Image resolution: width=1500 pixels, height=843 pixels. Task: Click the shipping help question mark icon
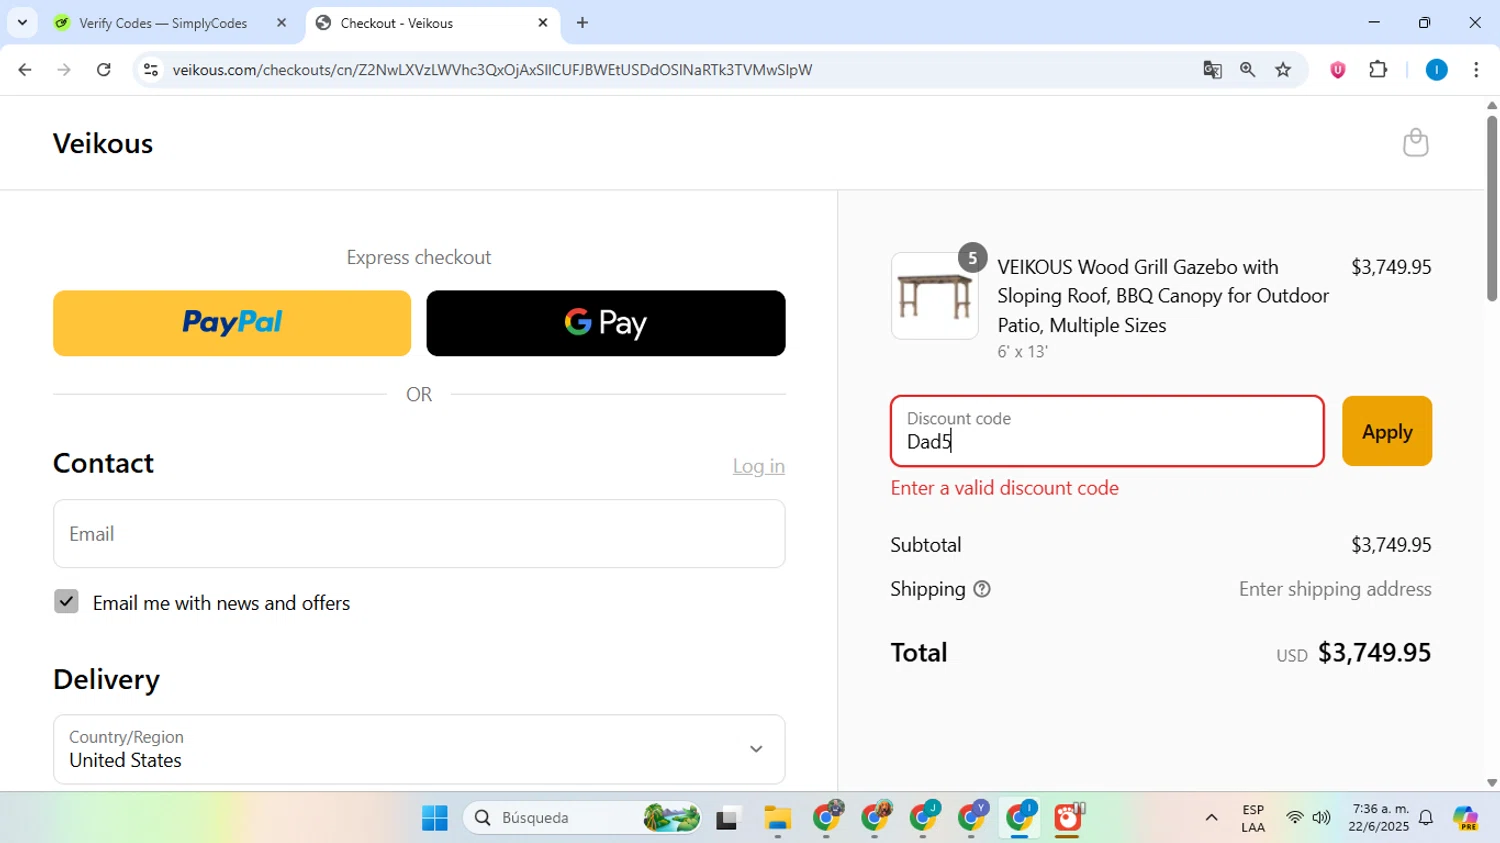point(982,589)
